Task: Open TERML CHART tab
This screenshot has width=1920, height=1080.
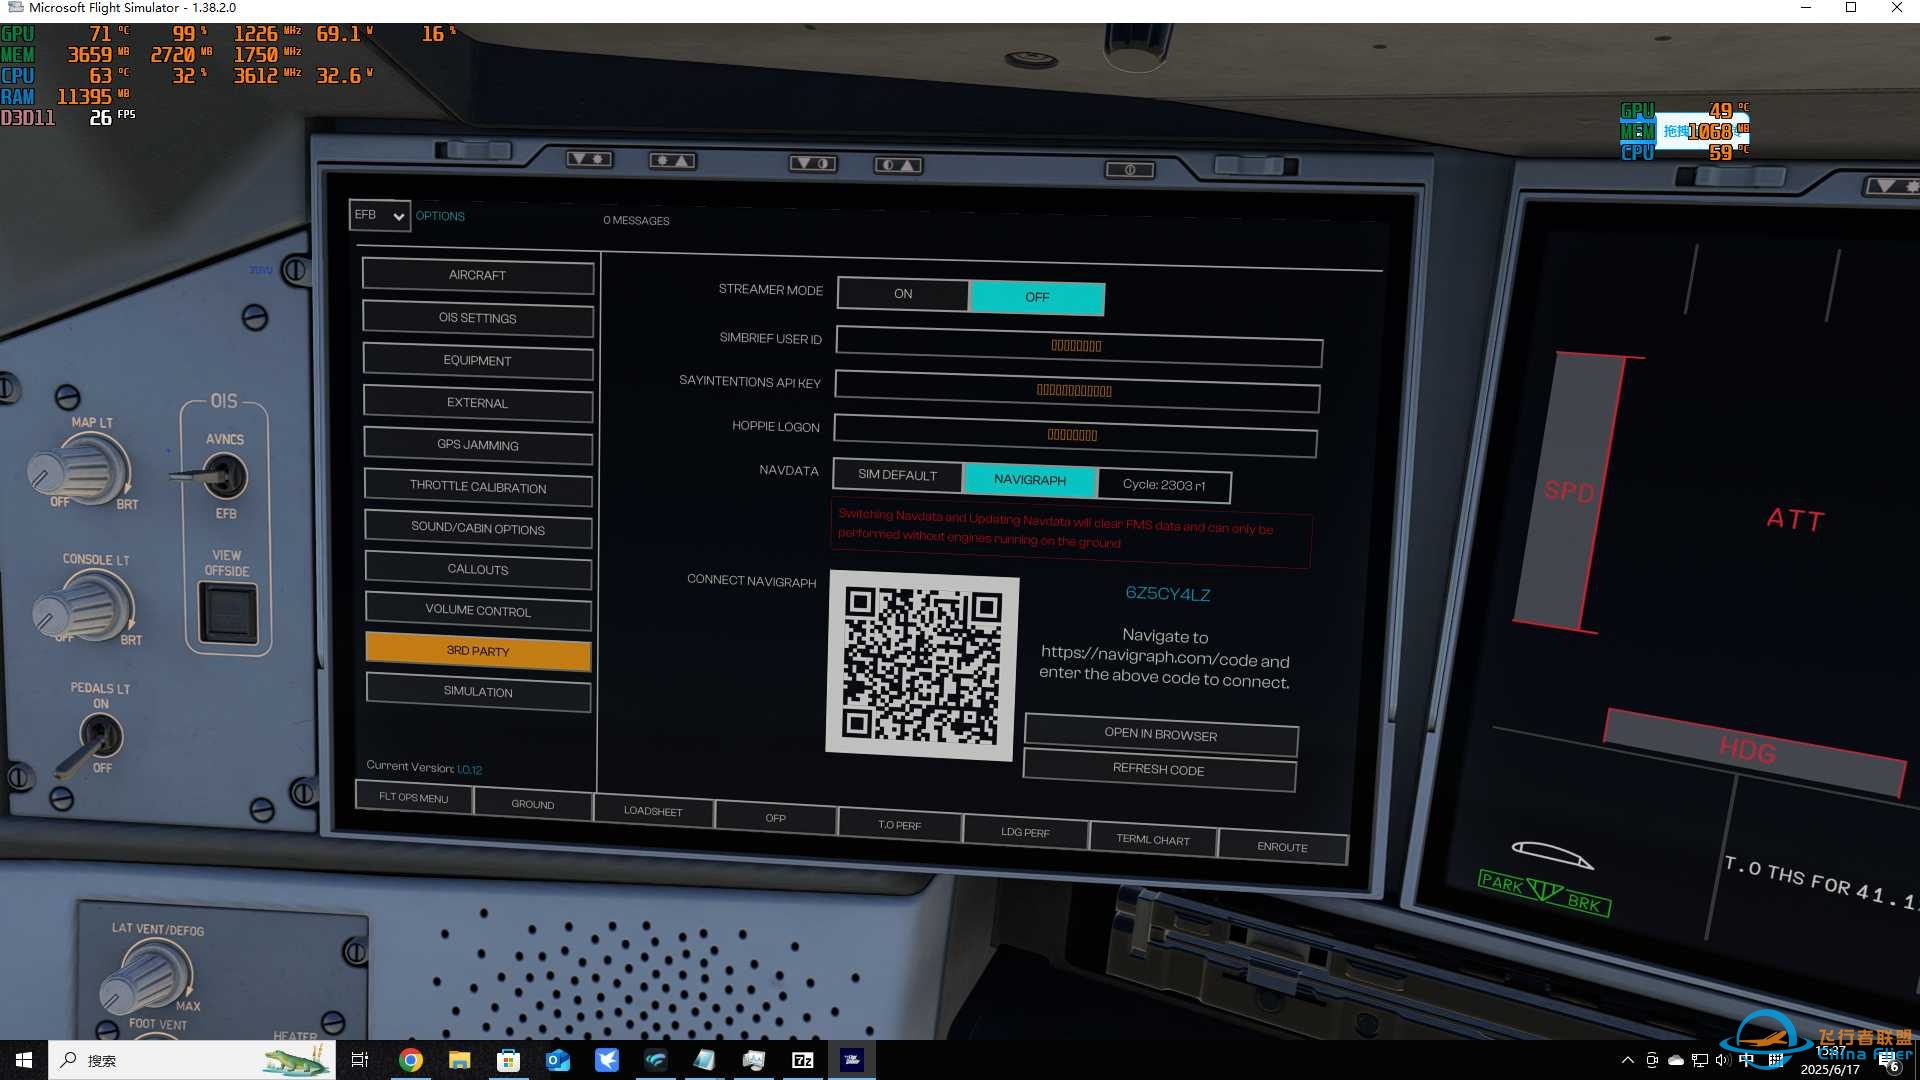Action: 1153,840
